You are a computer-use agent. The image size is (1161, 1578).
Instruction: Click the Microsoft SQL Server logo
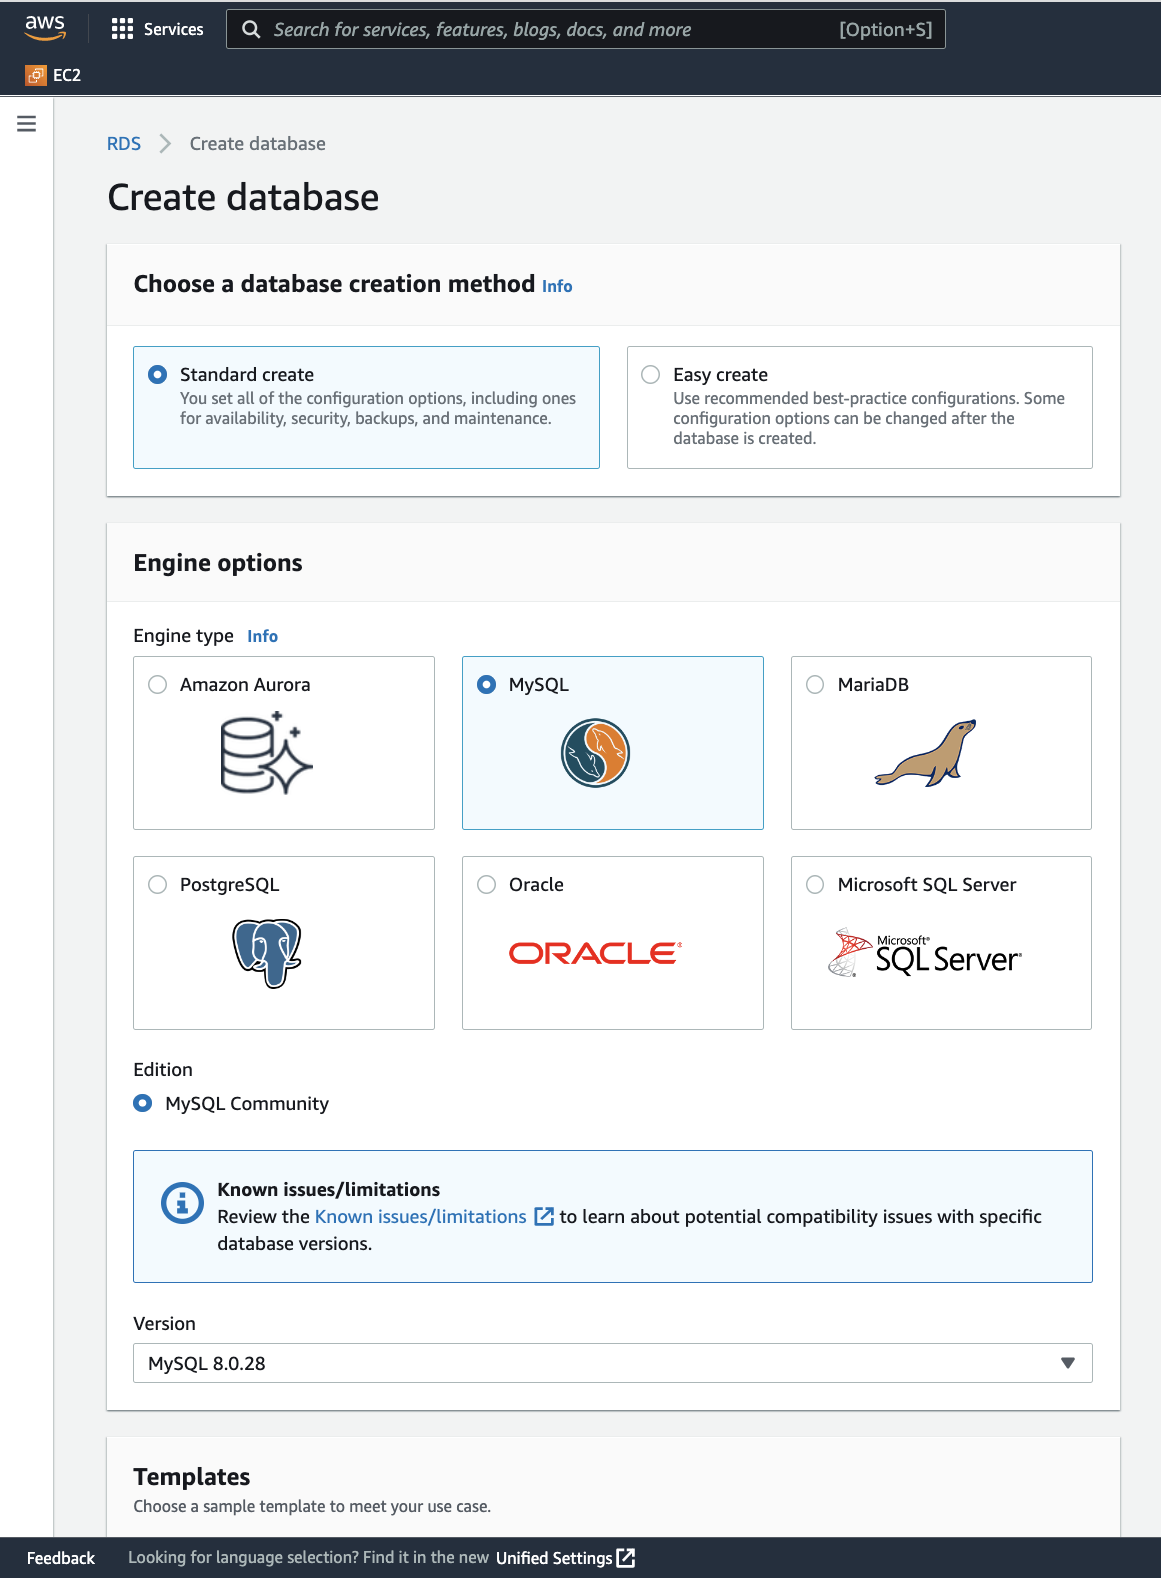[925, 953]
